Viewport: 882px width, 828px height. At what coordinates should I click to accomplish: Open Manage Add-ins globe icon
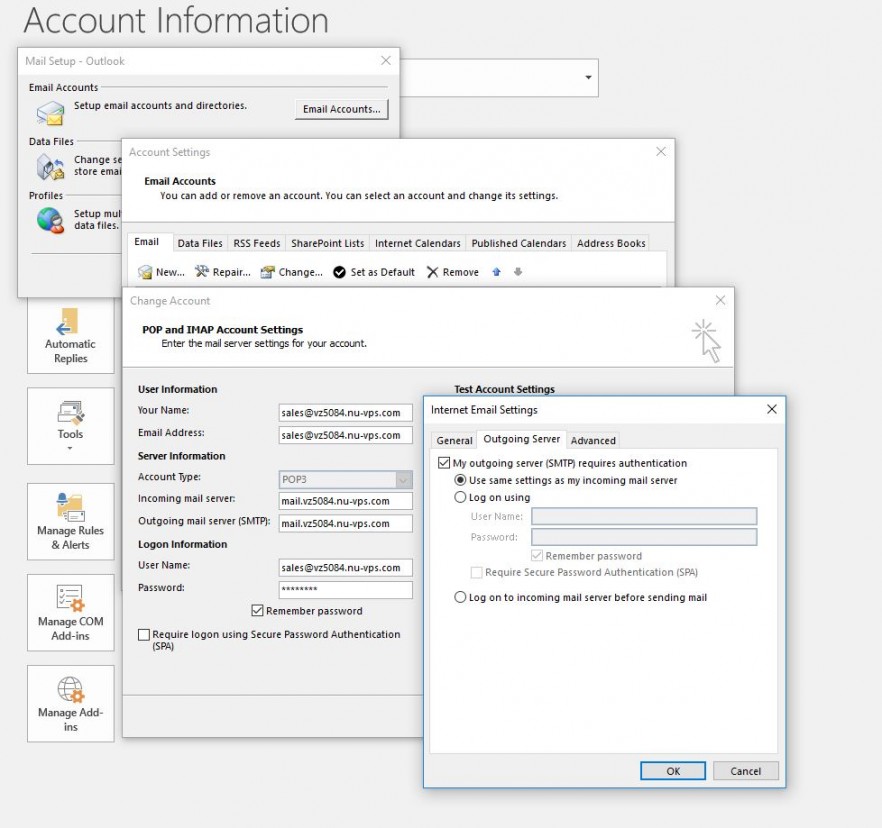[x=71, y=690]
